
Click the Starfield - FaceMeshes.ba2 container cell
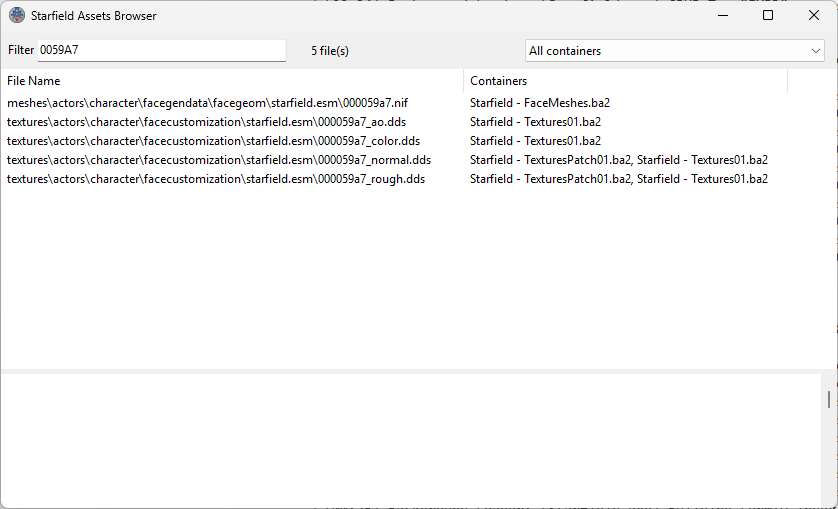pyautogui.click(x=540, y=102)
